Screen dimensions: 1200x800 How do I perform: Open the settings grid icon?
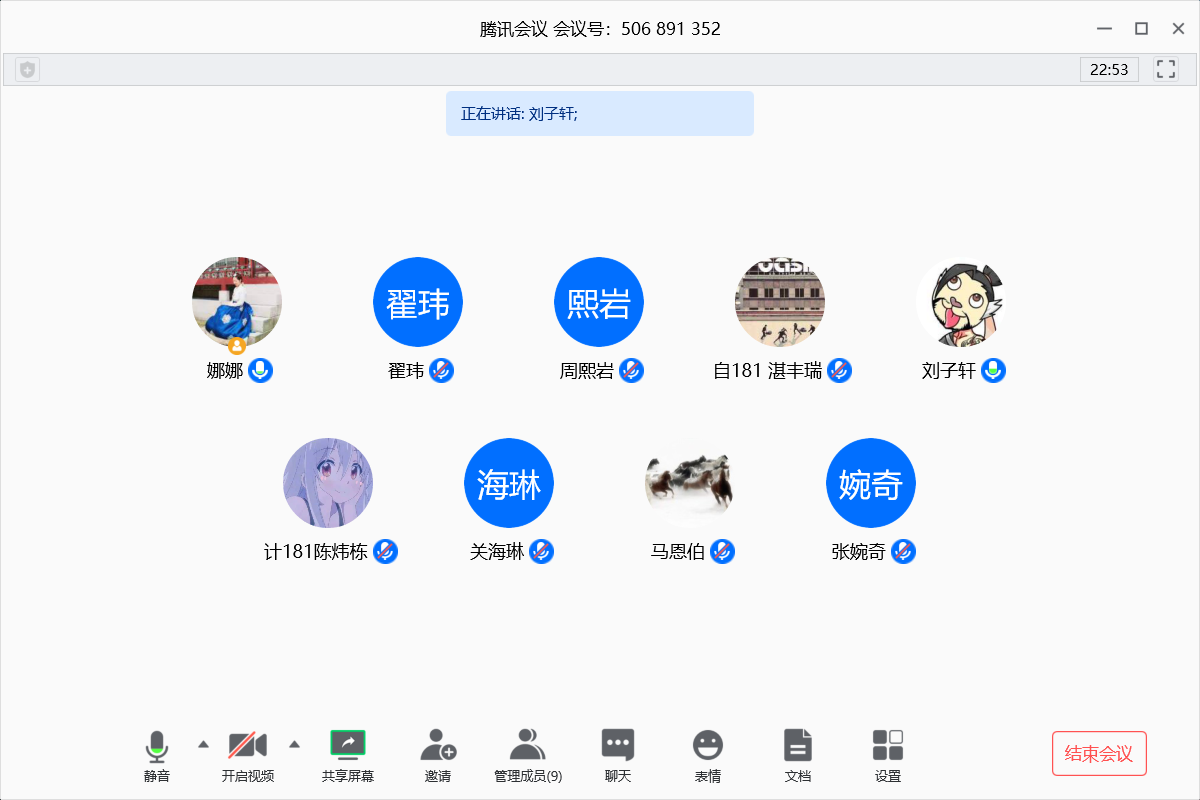point(888,745)
